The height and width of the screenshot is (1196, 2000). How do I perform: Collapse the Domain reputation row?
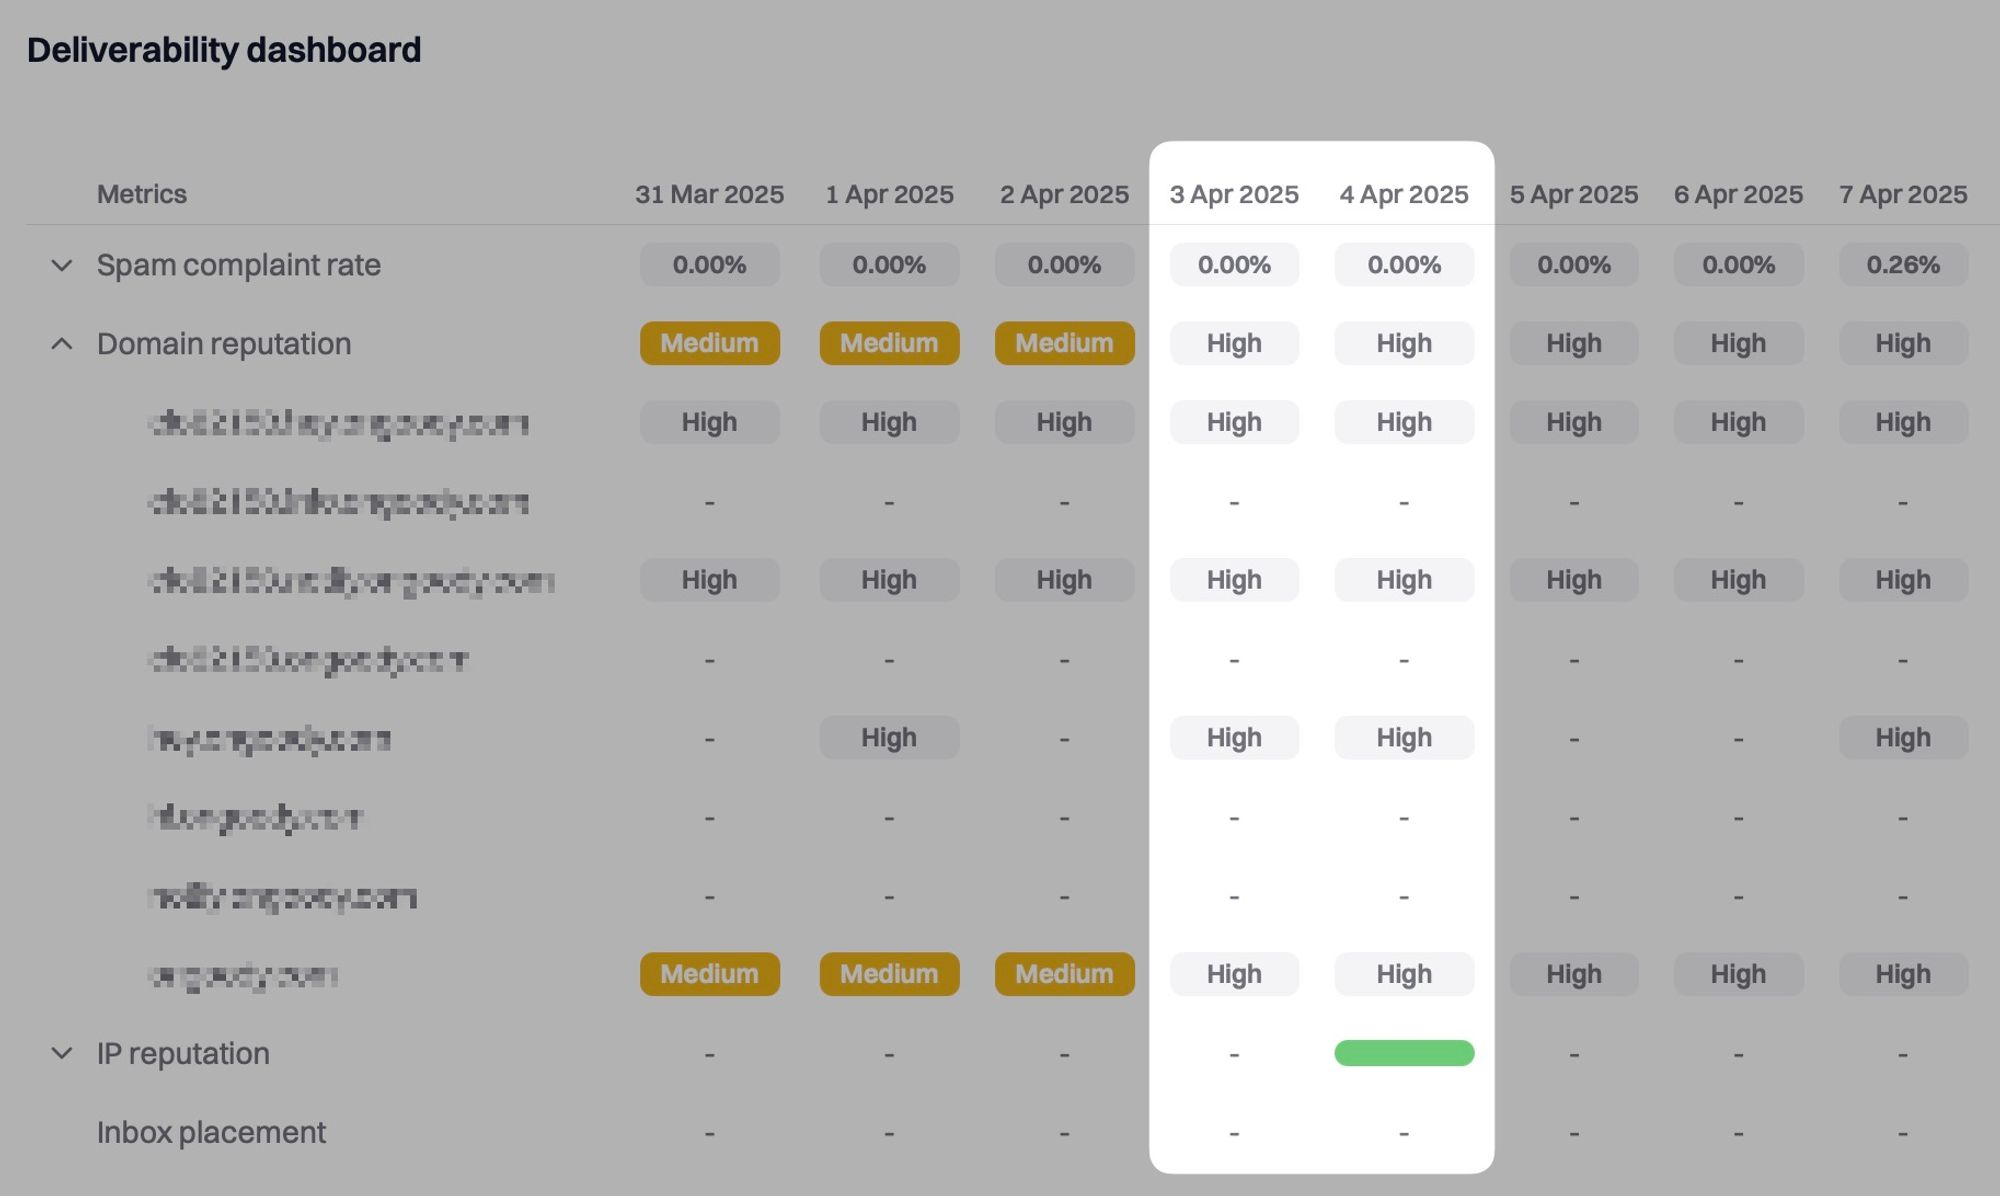click(x=62, y=344)
